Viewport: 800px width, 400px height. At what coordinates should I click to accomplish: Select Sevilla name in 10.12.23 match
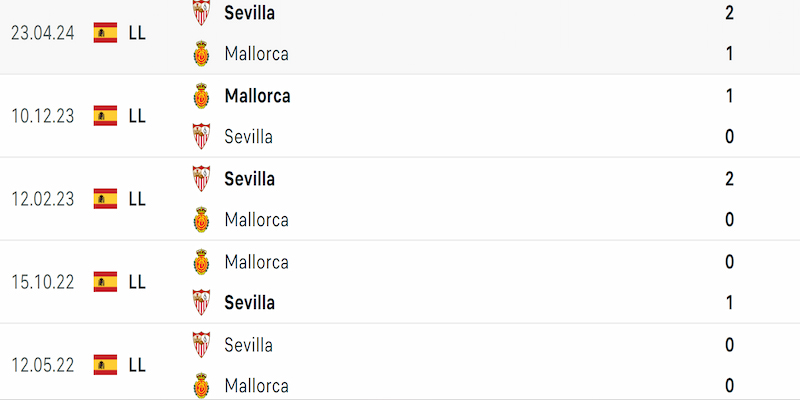(248, 137)
